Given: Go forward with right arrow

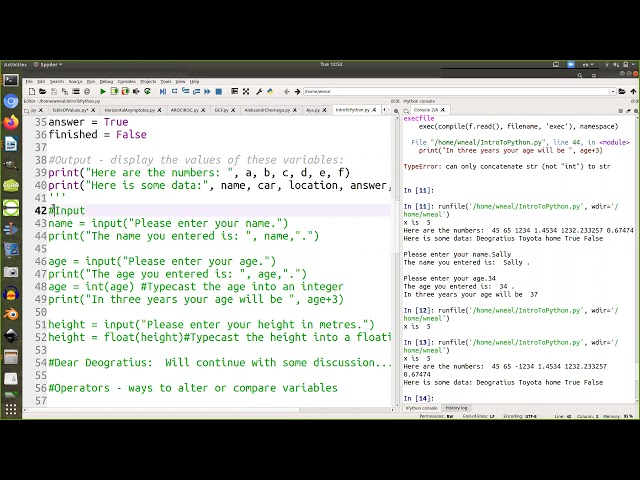Looking at the screenshot, I should pos(297,91).
